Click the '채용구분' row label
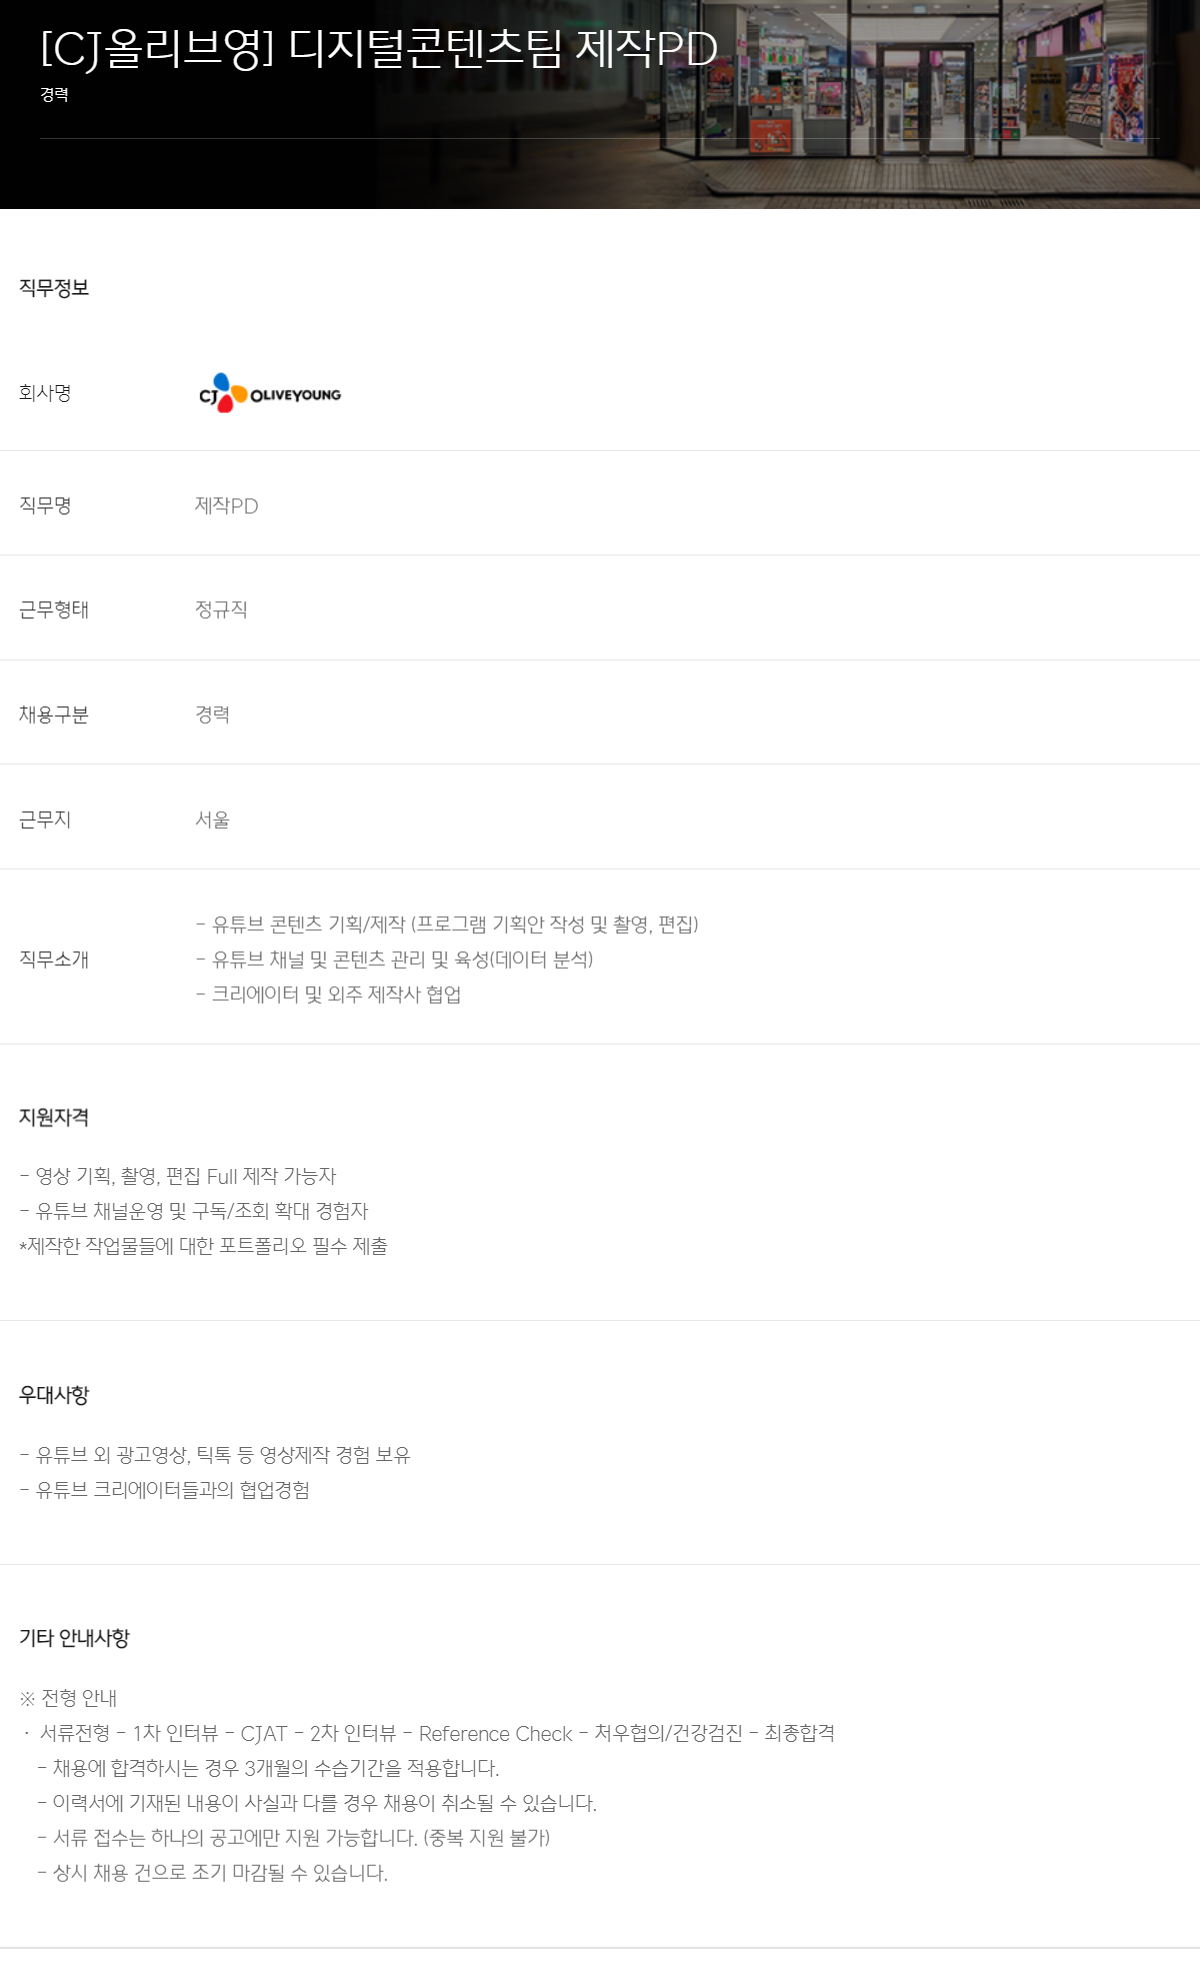 [x=54, y=715]
